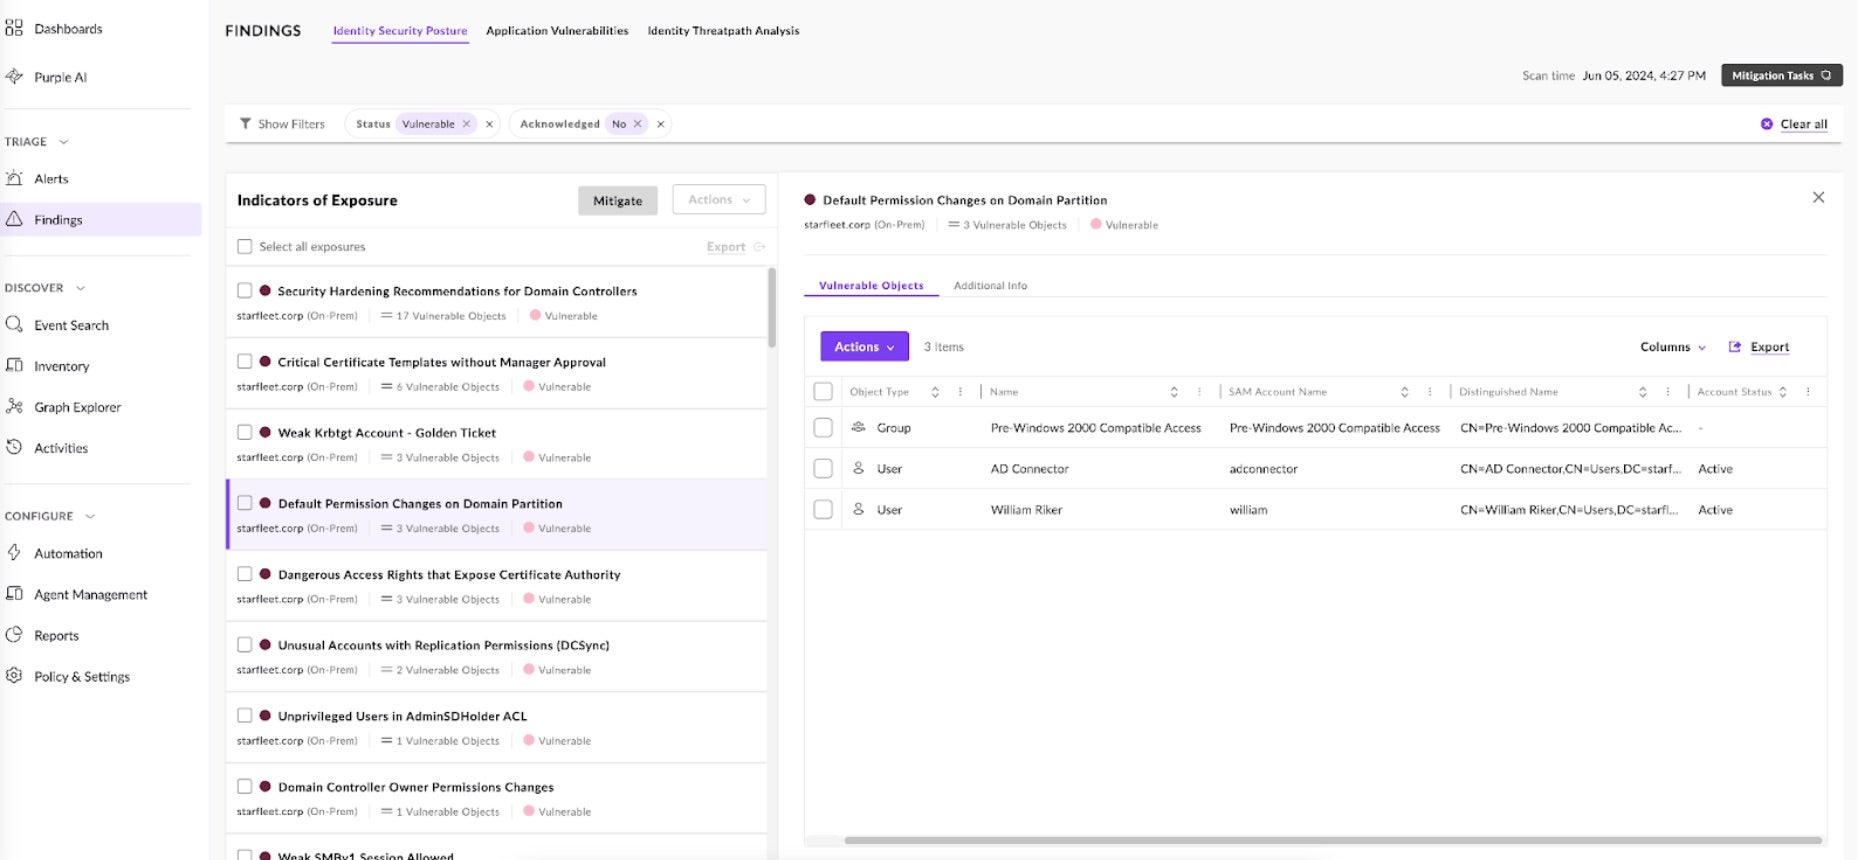This screenshot has height=860, width=1860.
Task: Open Event Search via magnifier icon
Action: click(14, 325)
